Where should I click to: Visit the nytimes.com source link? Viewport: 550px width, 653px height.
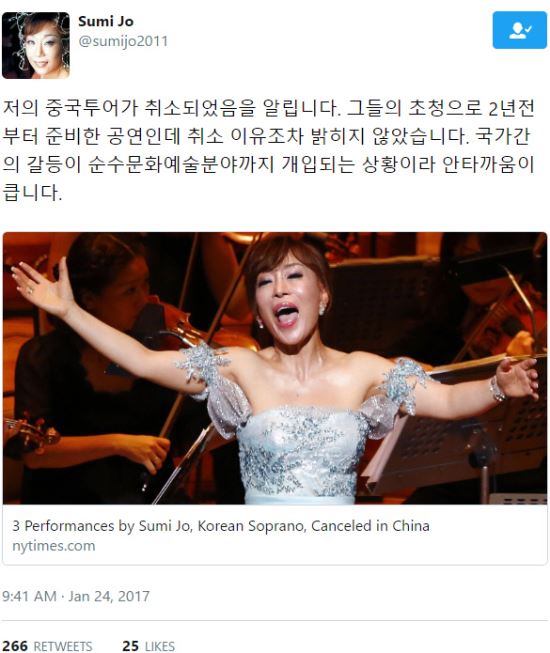[53, 546]
